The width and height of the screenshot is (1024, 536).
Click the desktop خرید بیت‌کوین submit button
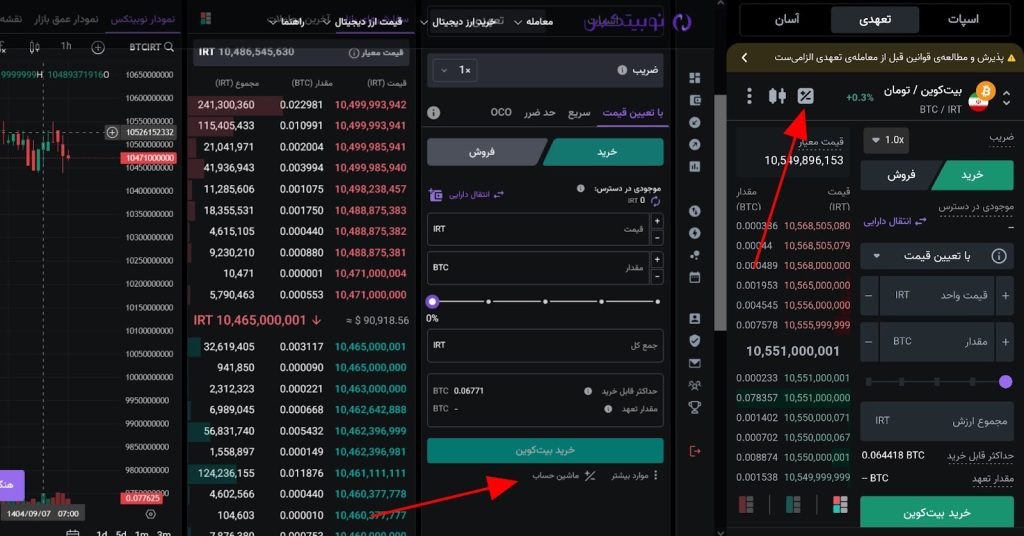pos(545,450)
